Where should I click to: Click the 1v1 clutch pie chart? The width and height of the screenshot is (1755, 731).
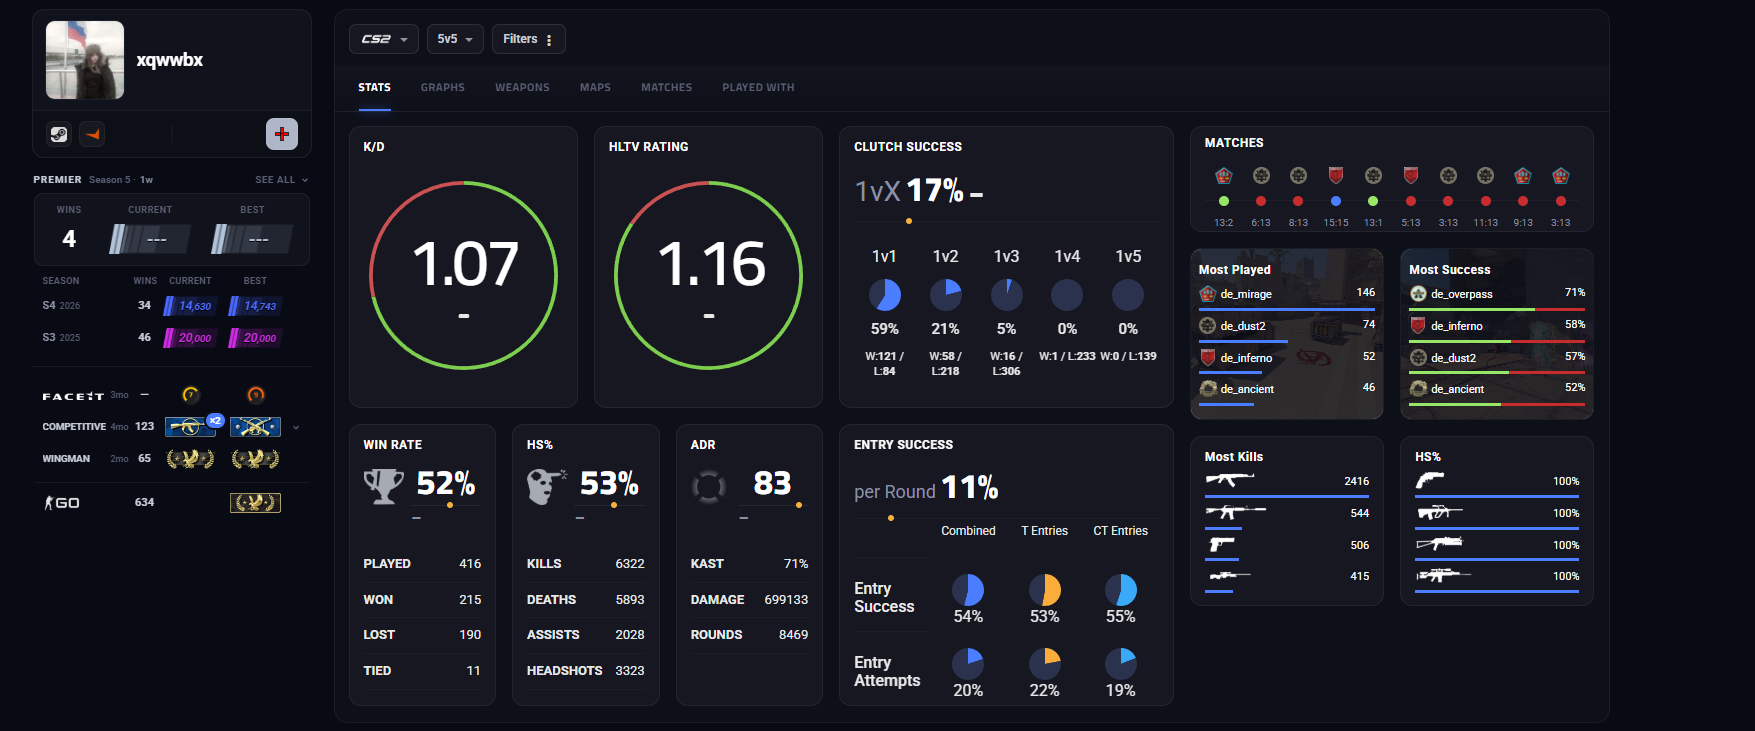coord(885,295)
